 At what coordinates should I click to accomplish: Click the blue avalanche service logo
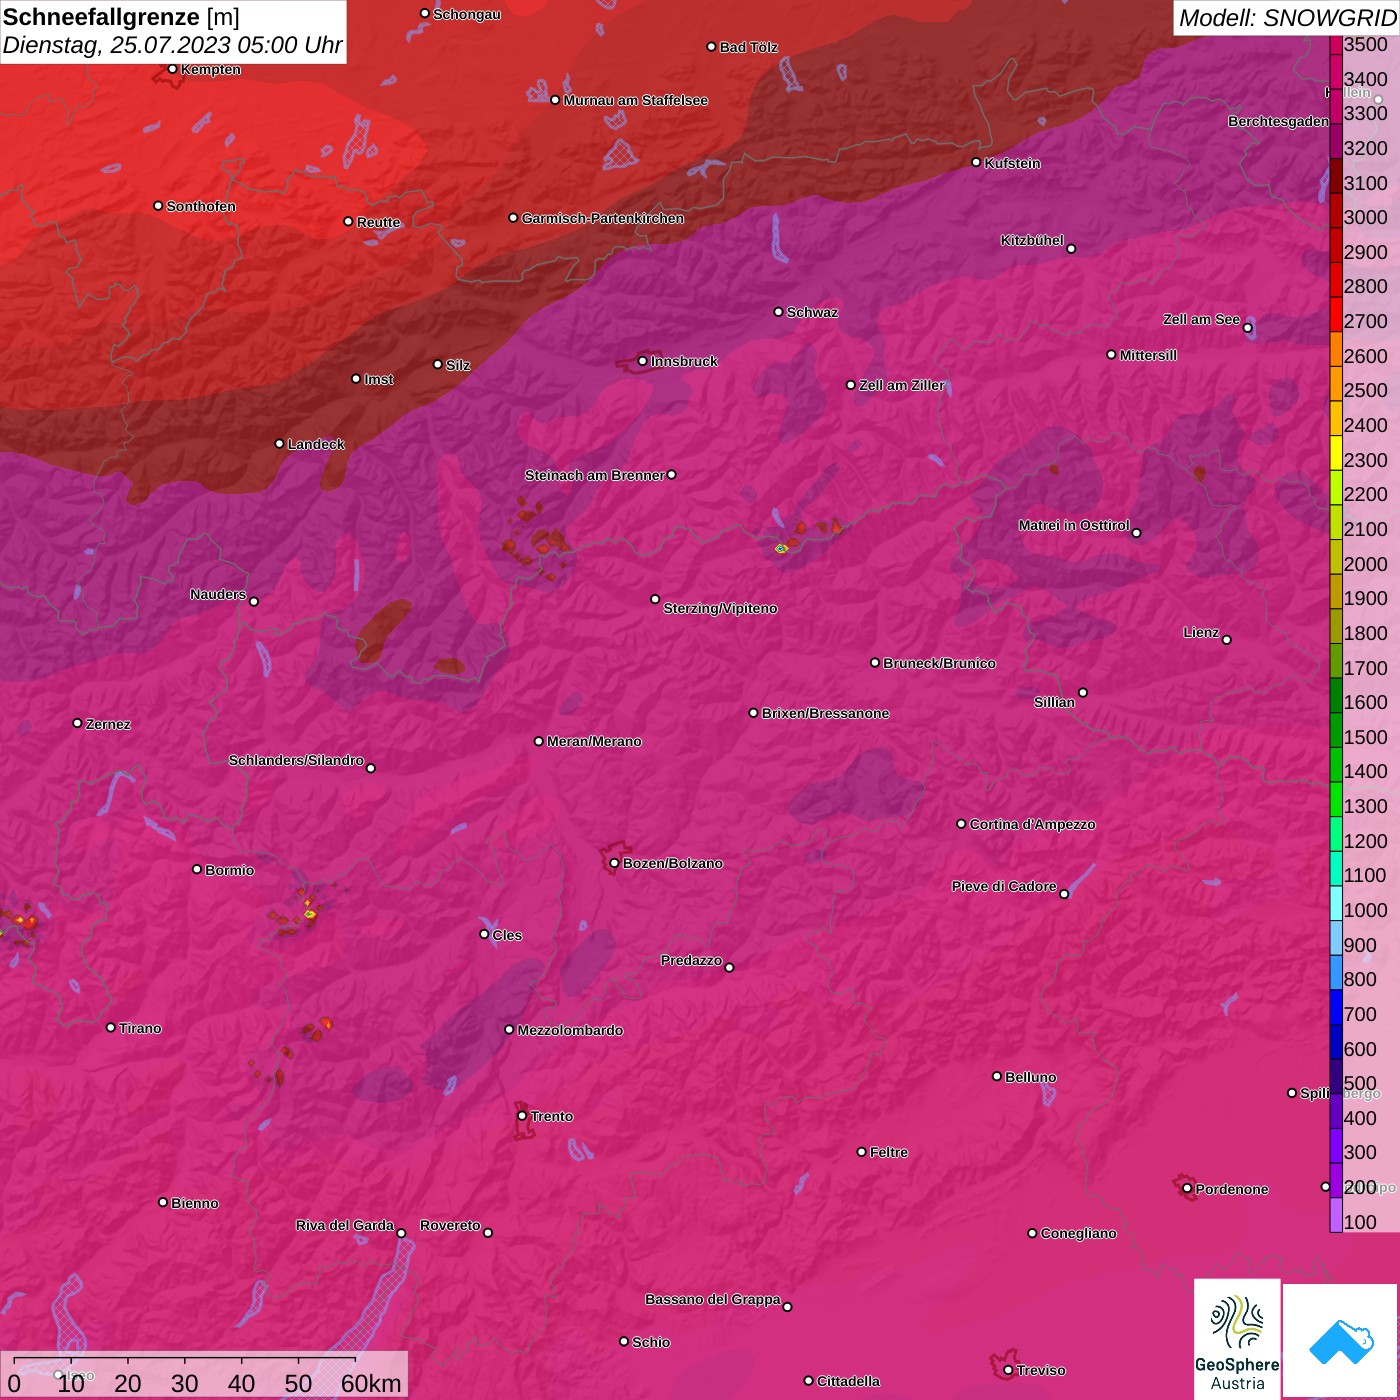1341,1341
